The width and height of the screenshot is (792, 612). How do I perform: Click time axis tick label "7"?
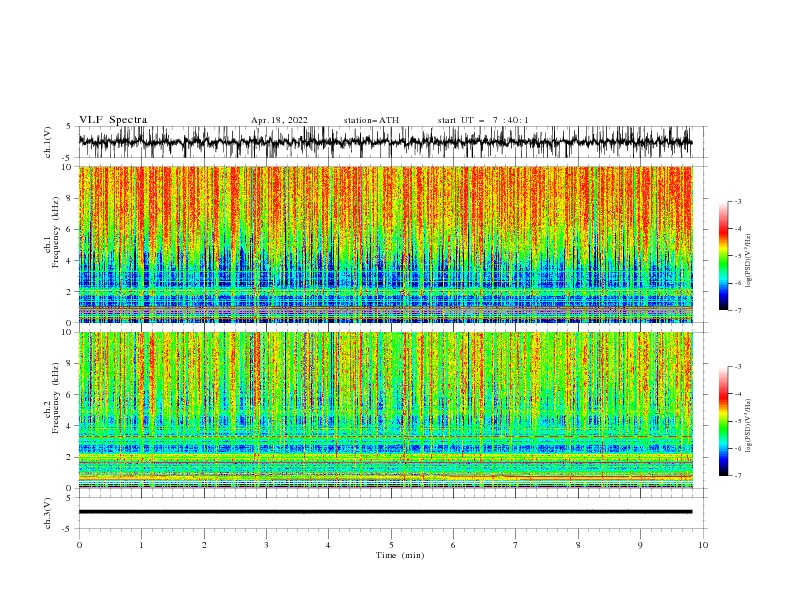[x=516, y=545]
